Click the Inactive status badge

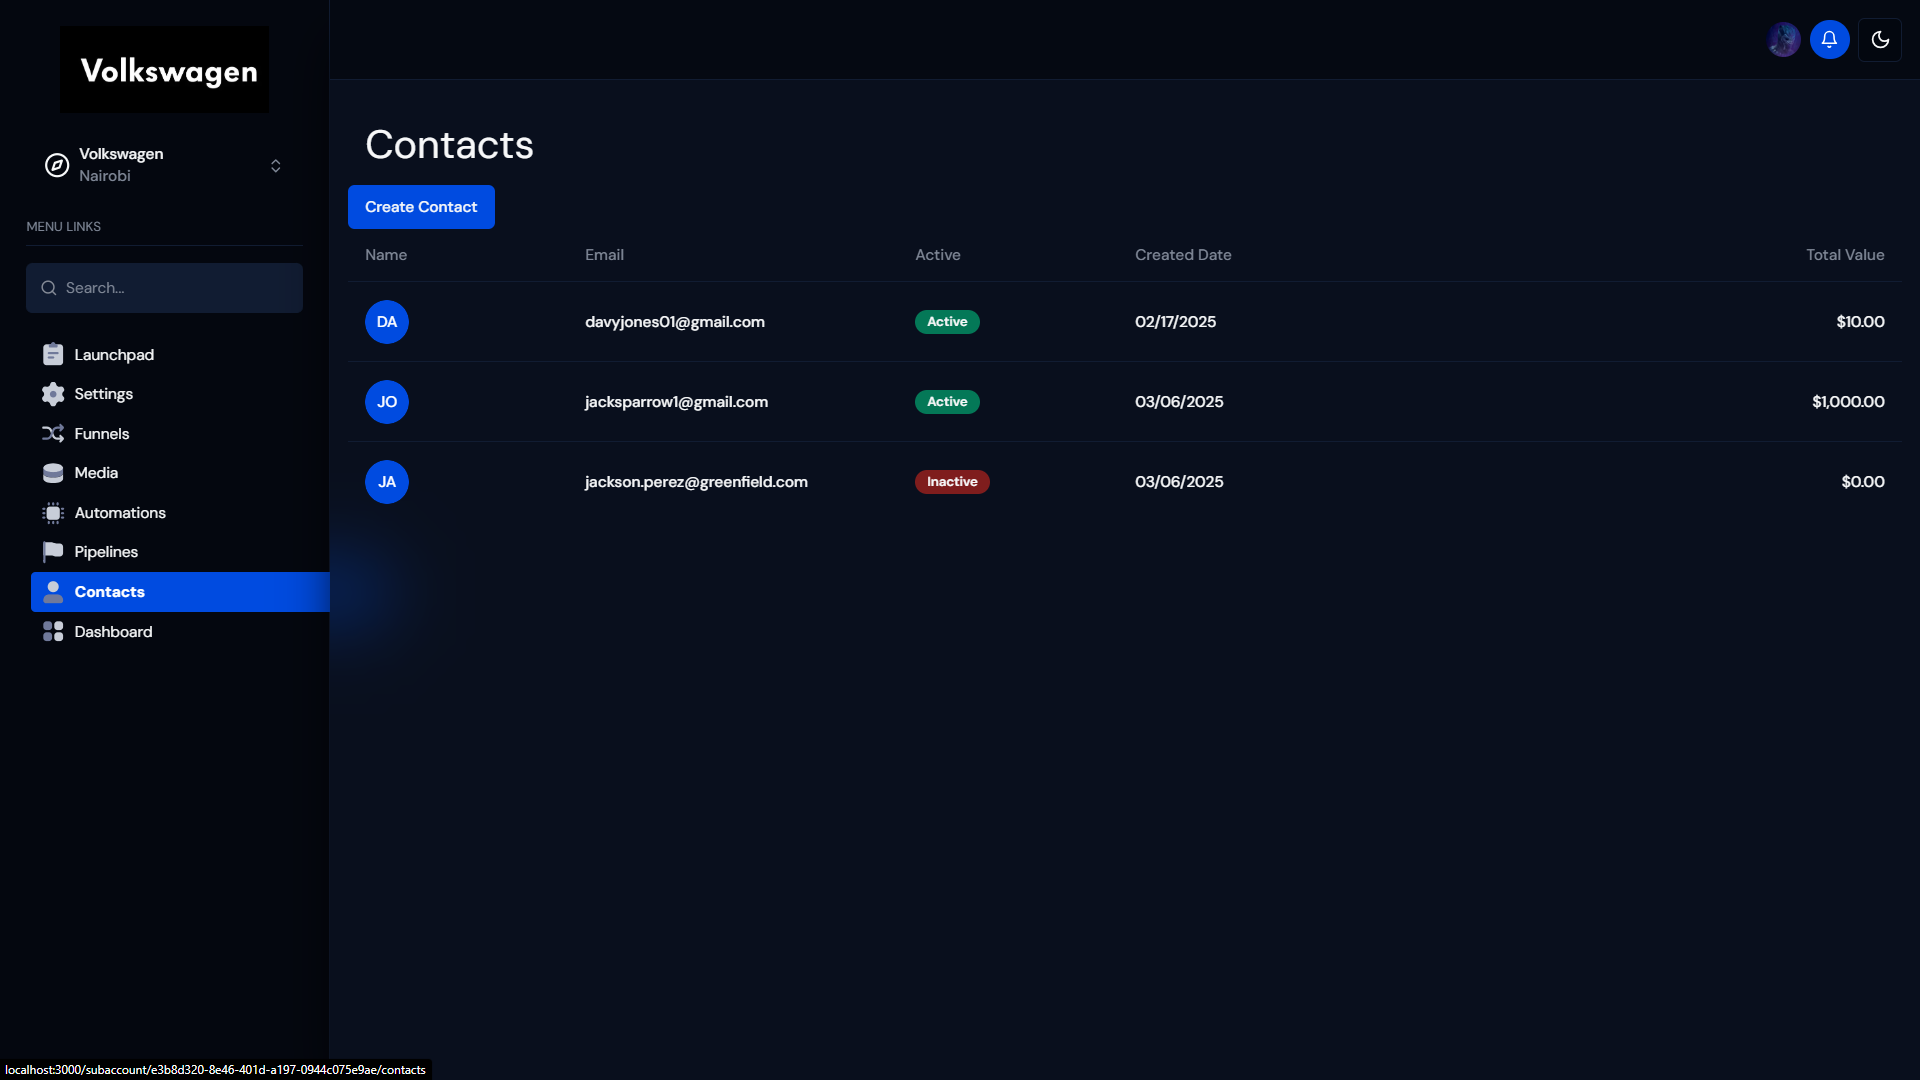tap(952, 482)
